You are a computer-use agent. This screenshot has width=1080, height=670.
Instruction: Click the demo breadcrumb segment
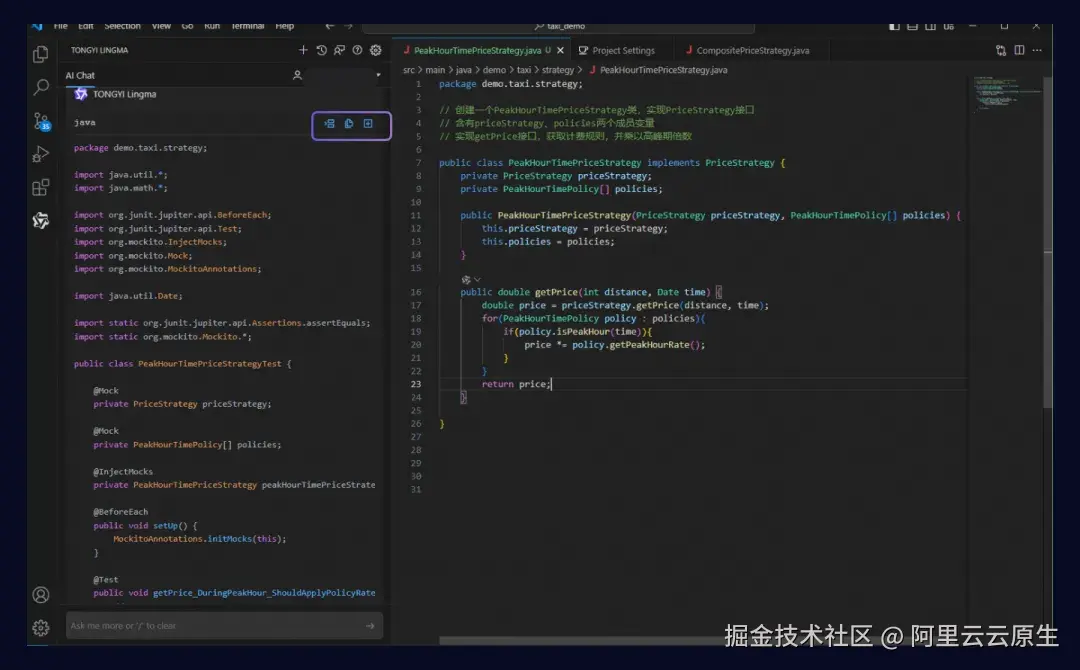pos(494,70)
